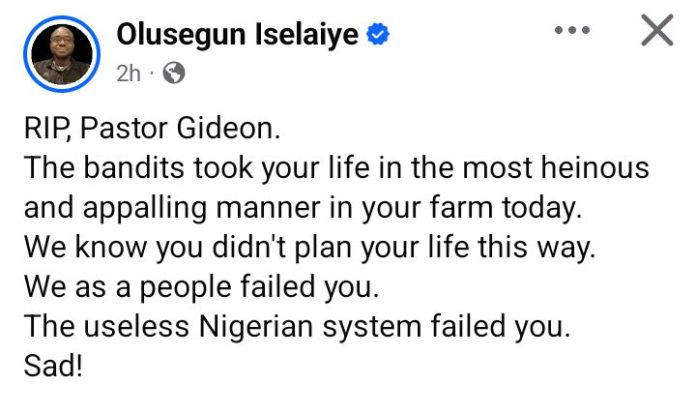The height and width of the screenshot is (414, 696).
Task: Open the three-dot post options menu
Action: 572,31
